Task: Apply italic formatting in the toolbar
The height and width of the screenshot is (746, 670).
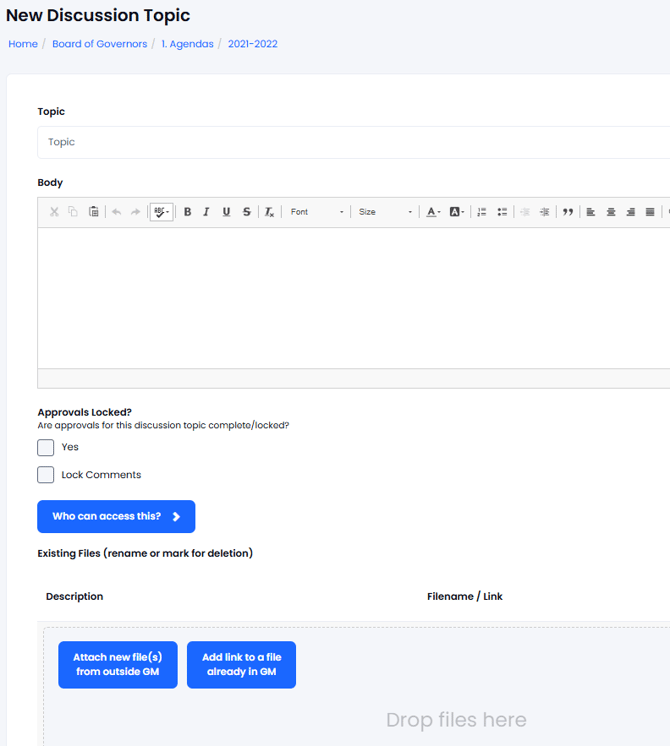Action: pyautogui.click(x=206, y=212)
